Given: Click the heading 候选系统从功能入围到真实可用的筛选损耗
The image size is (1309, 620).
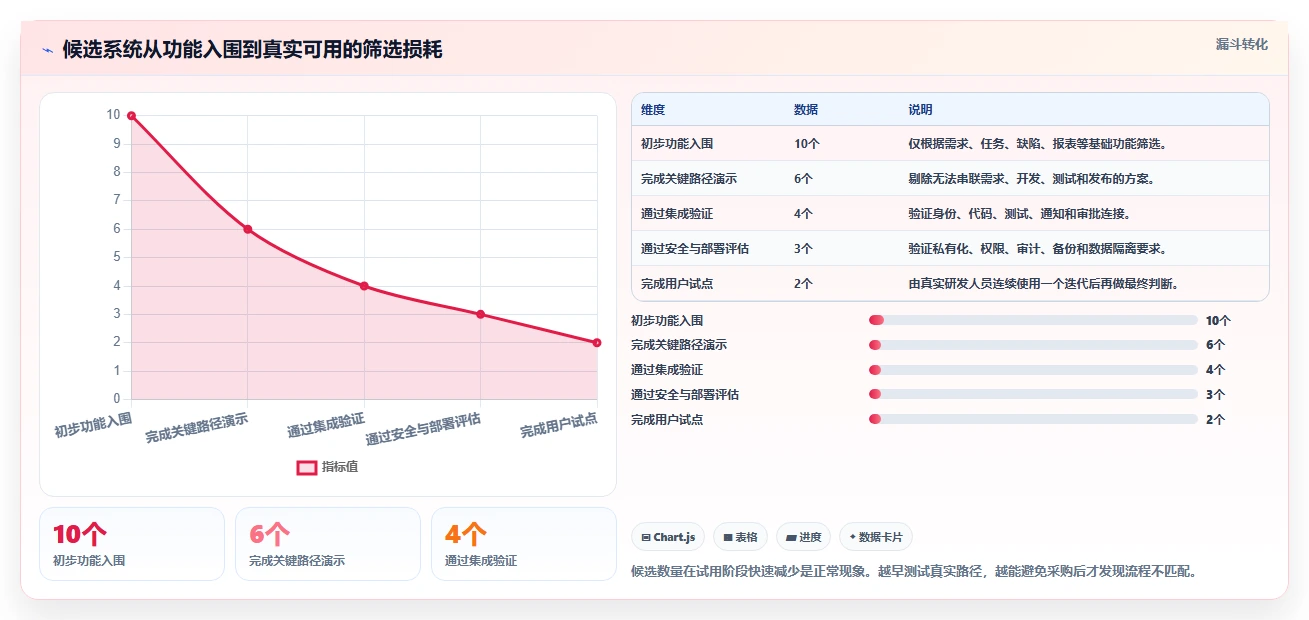Looking at the screenshot, I should [x=252, y=50].
